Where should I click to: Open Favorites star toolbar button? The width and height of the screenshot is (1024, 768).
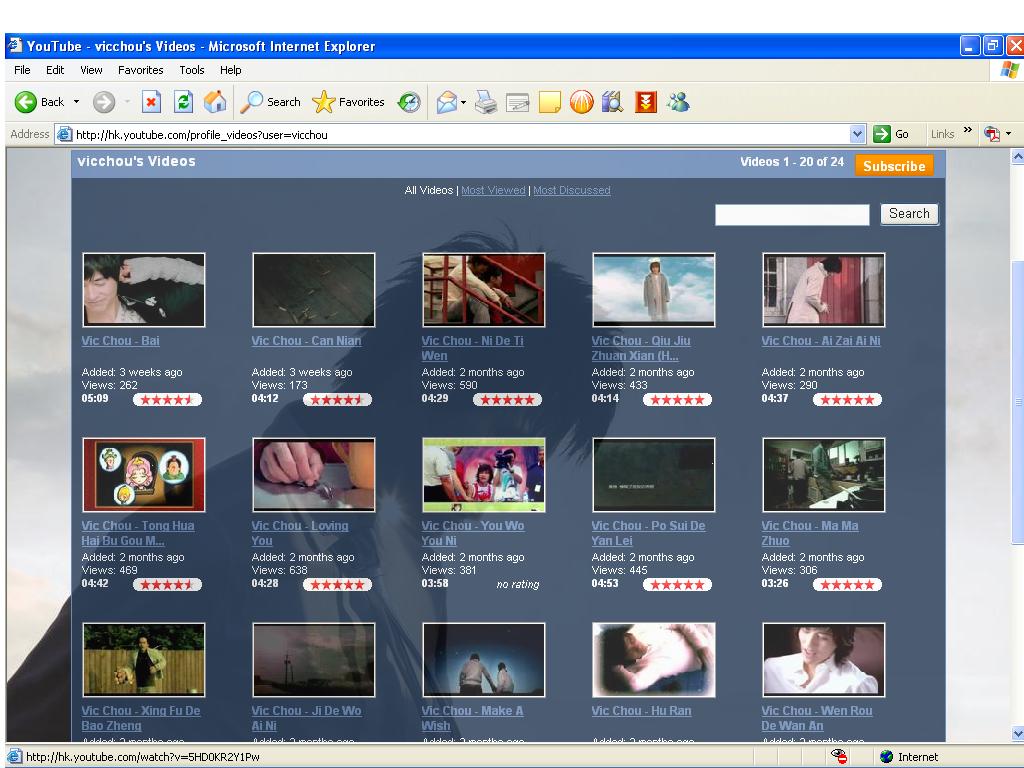(x=348, y=102)
